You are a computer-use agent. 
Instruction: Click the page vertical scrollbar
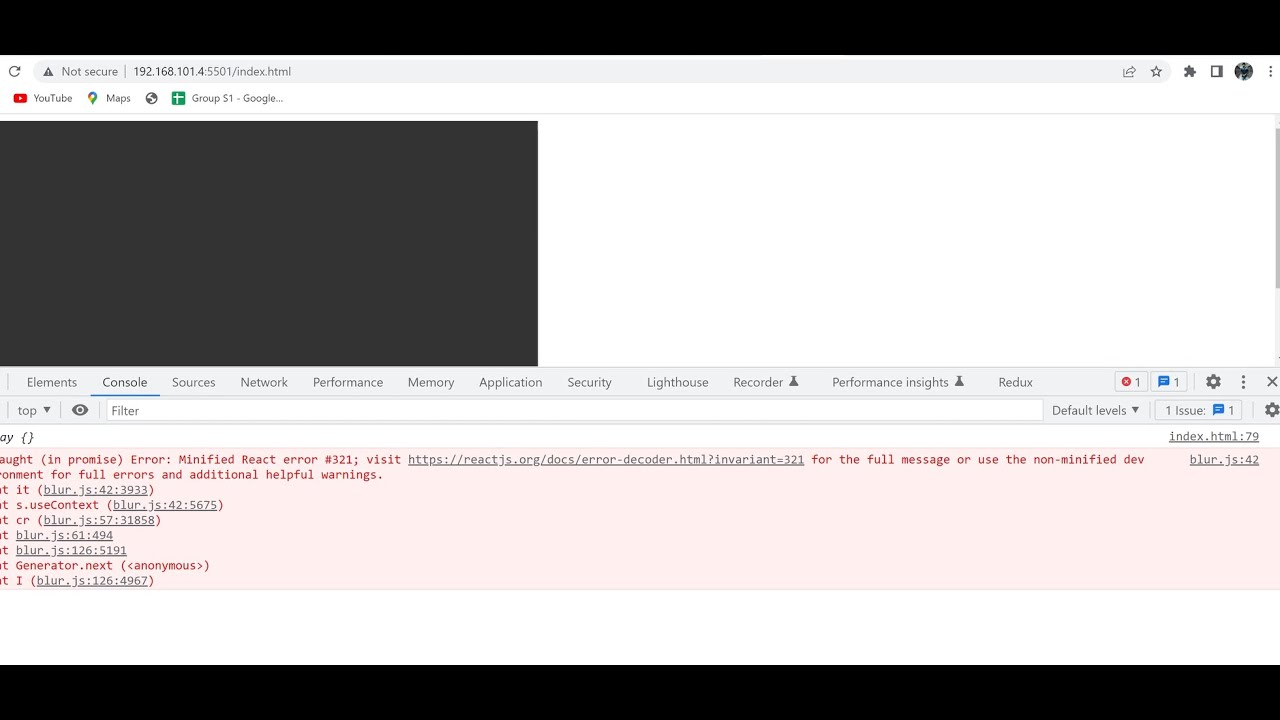(1277, 207)
